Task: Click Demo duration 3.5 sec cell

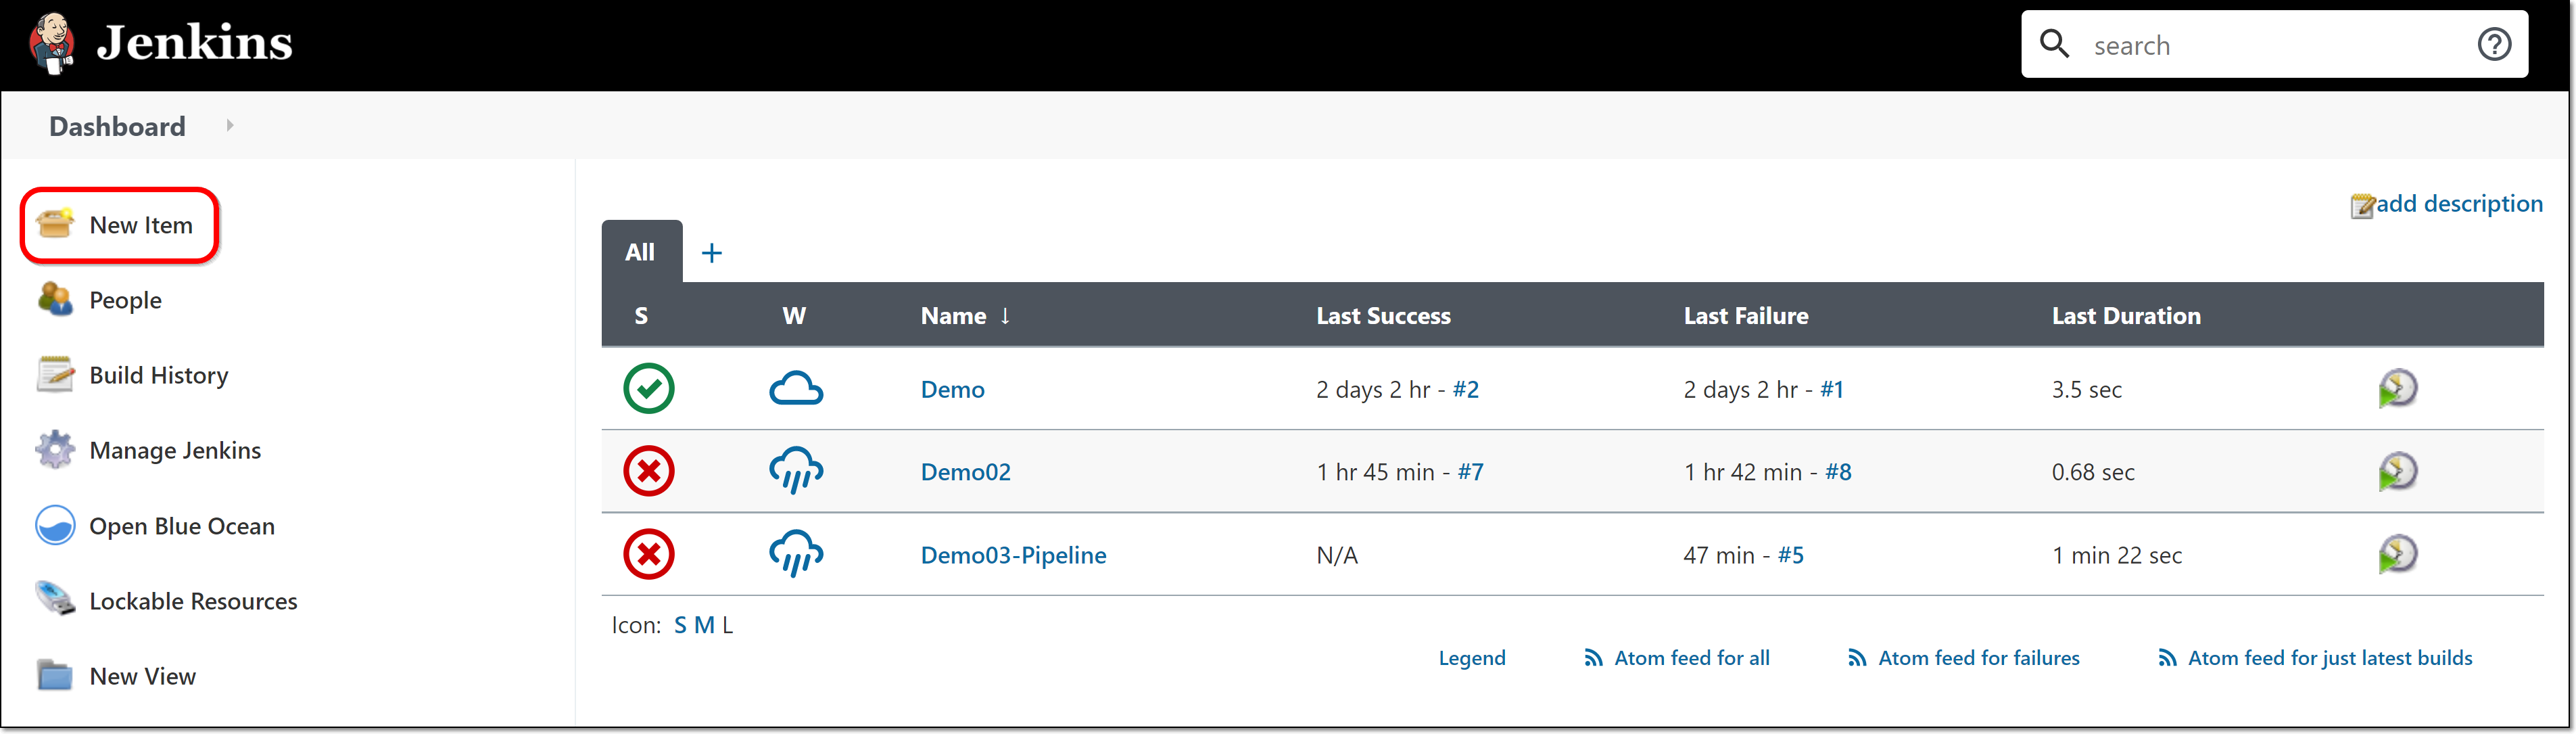Action: [2086, 389]
